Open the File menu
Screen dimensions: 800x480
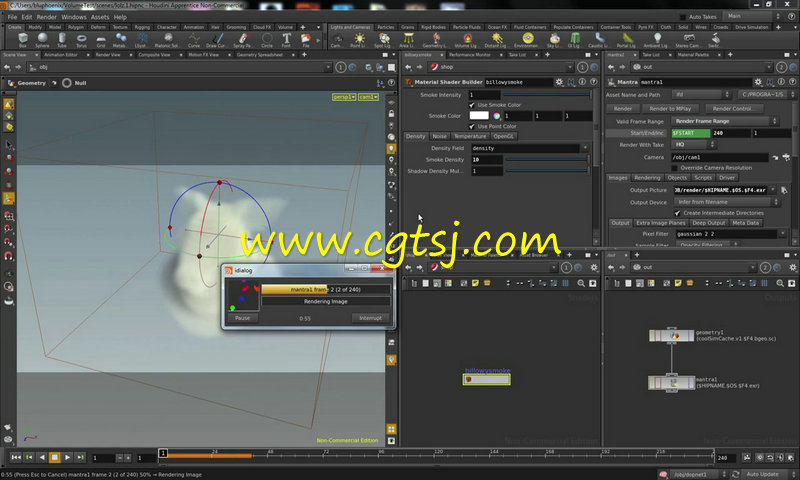point(12,17)
